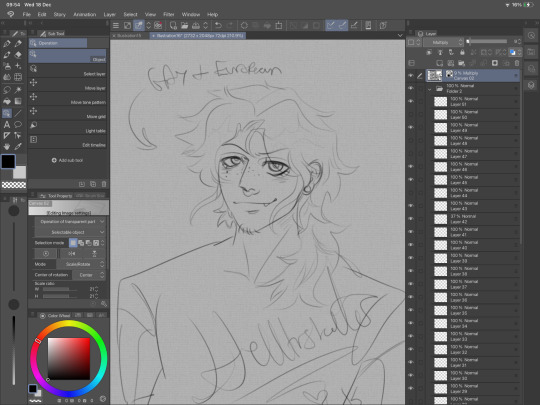Delete layer using Layer panel trash icon
The image size is (540, 405).
(x=517, y=63)
